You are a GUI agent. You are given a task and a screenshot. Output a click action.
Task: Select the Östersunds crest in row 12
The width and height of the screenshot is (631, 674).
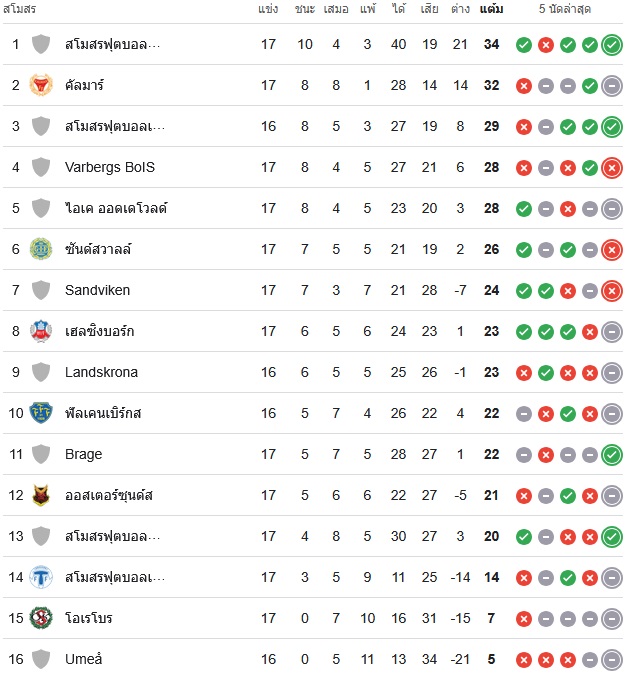[x=41, y=495]
